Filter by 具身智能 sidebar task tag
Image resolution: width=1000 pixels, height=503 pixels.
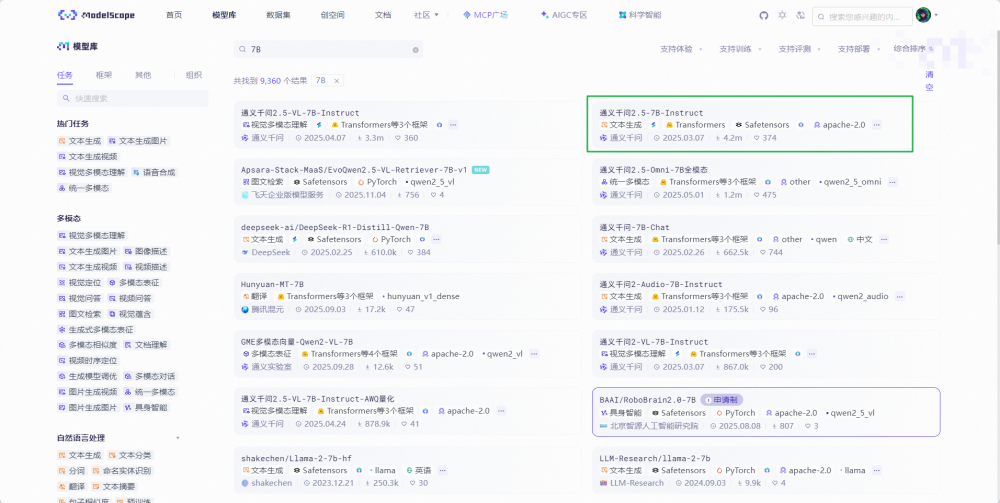[x=146, y=407]
